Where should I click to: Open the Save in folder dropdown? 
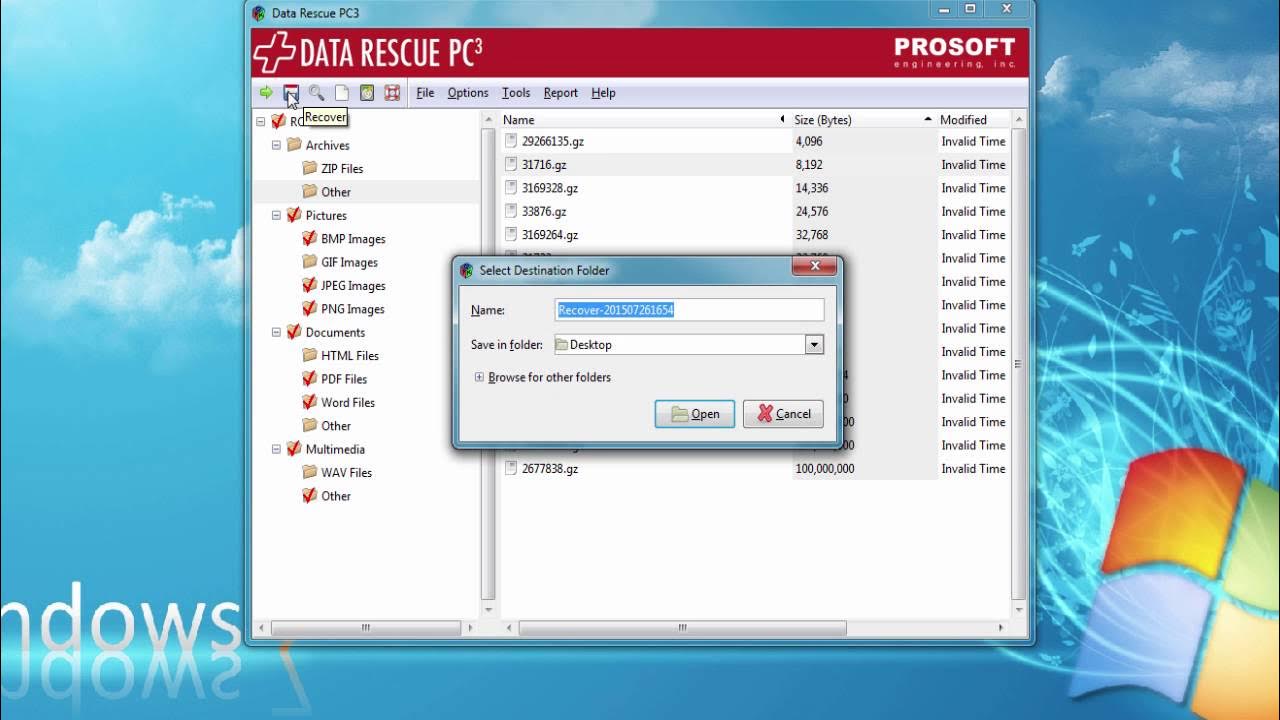tap(814, 345)
